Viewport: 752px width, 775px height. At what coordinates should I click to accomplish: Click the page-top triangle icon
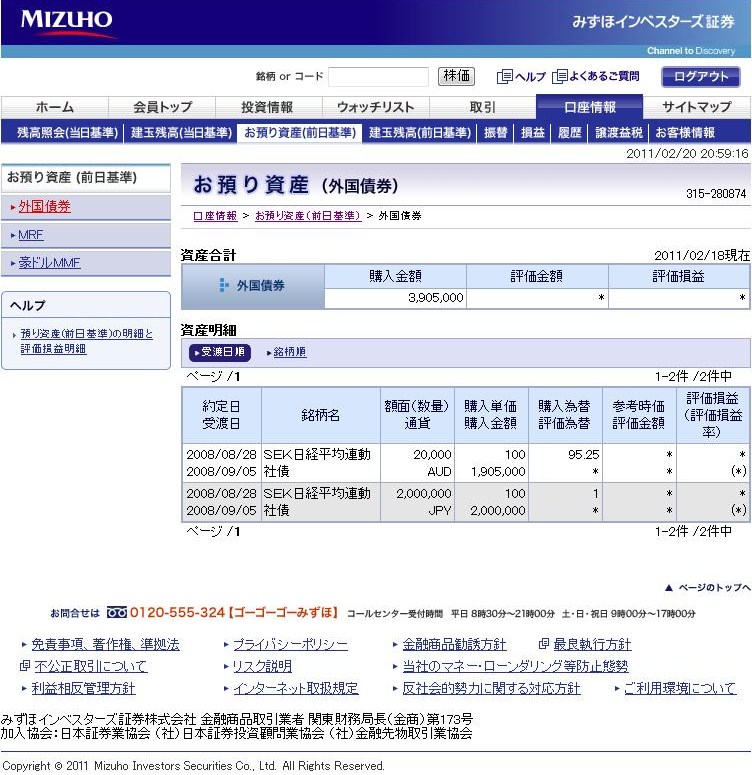[x=668, y=587]
